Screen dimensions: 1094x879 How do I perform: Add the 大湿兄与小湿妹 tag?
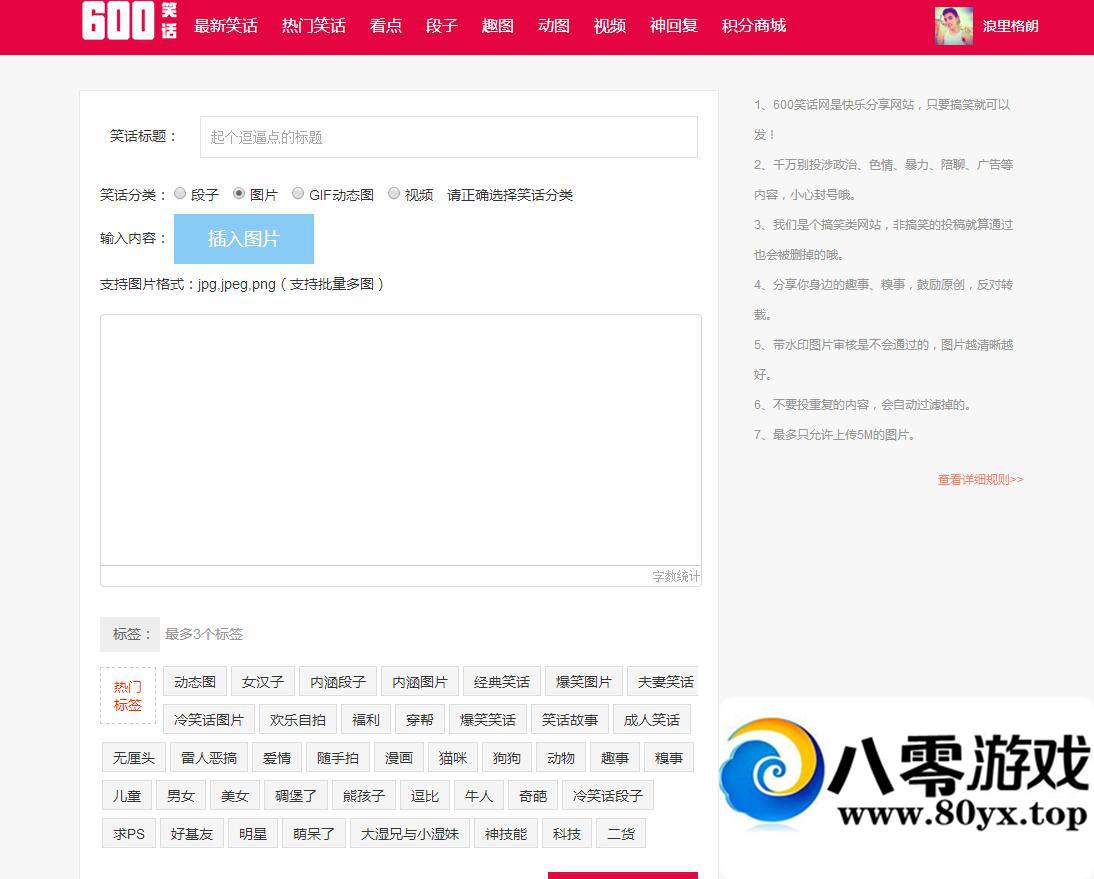tap(409, 834)
